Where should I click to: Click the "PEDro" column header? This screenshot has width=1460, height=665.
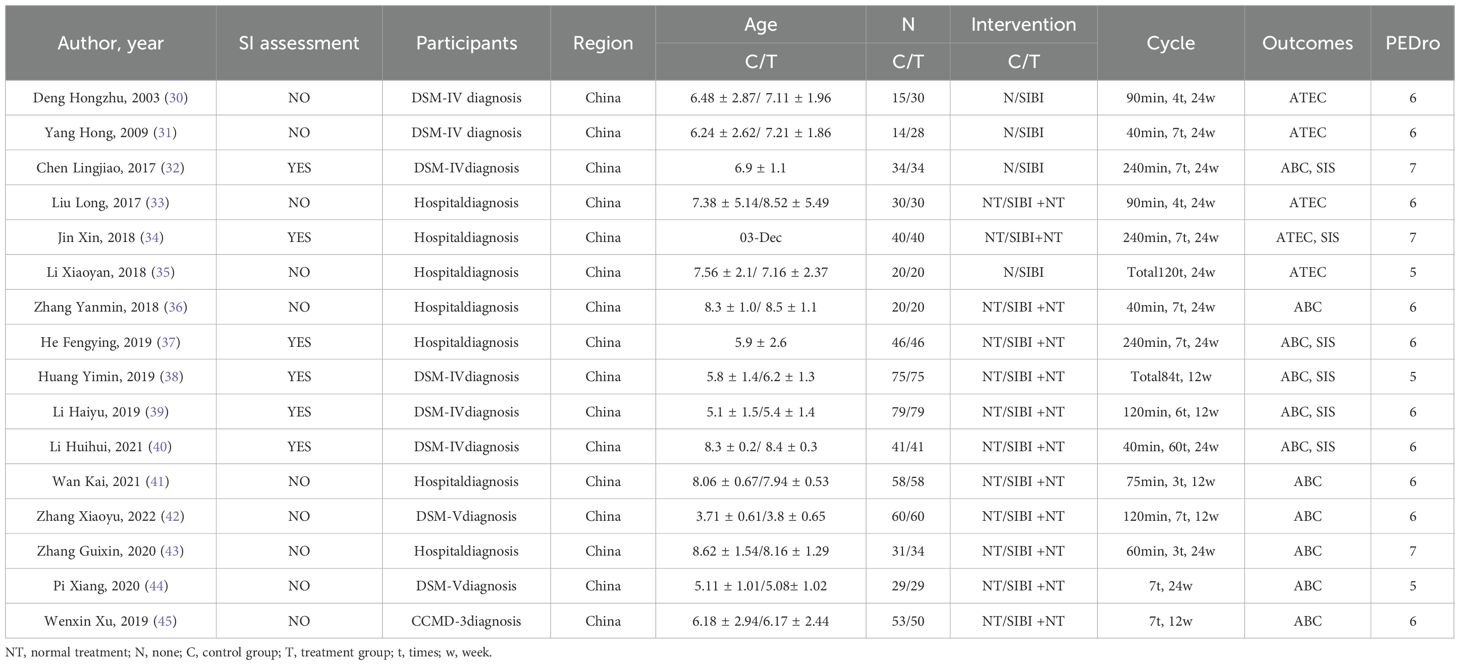(1412, 44)
